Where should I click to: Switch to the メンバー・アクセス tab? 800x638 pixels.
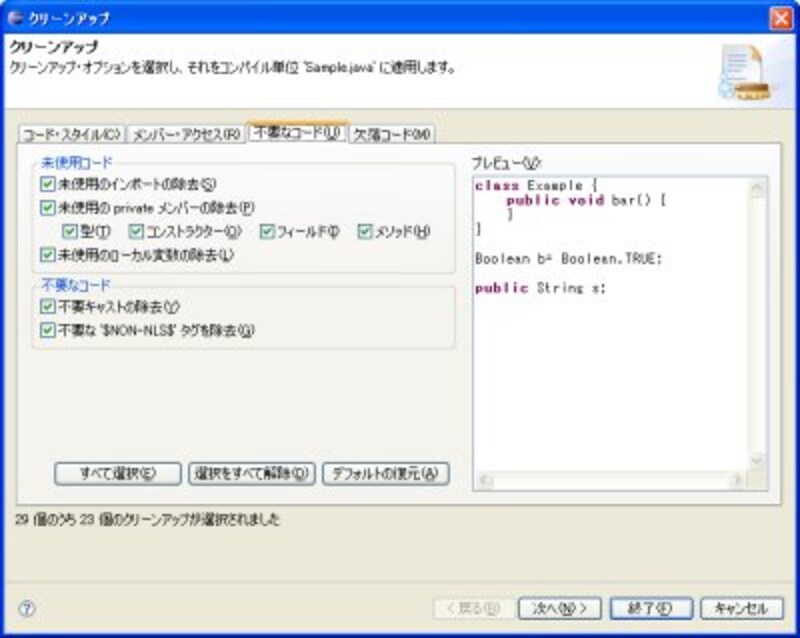click(186, 134)
